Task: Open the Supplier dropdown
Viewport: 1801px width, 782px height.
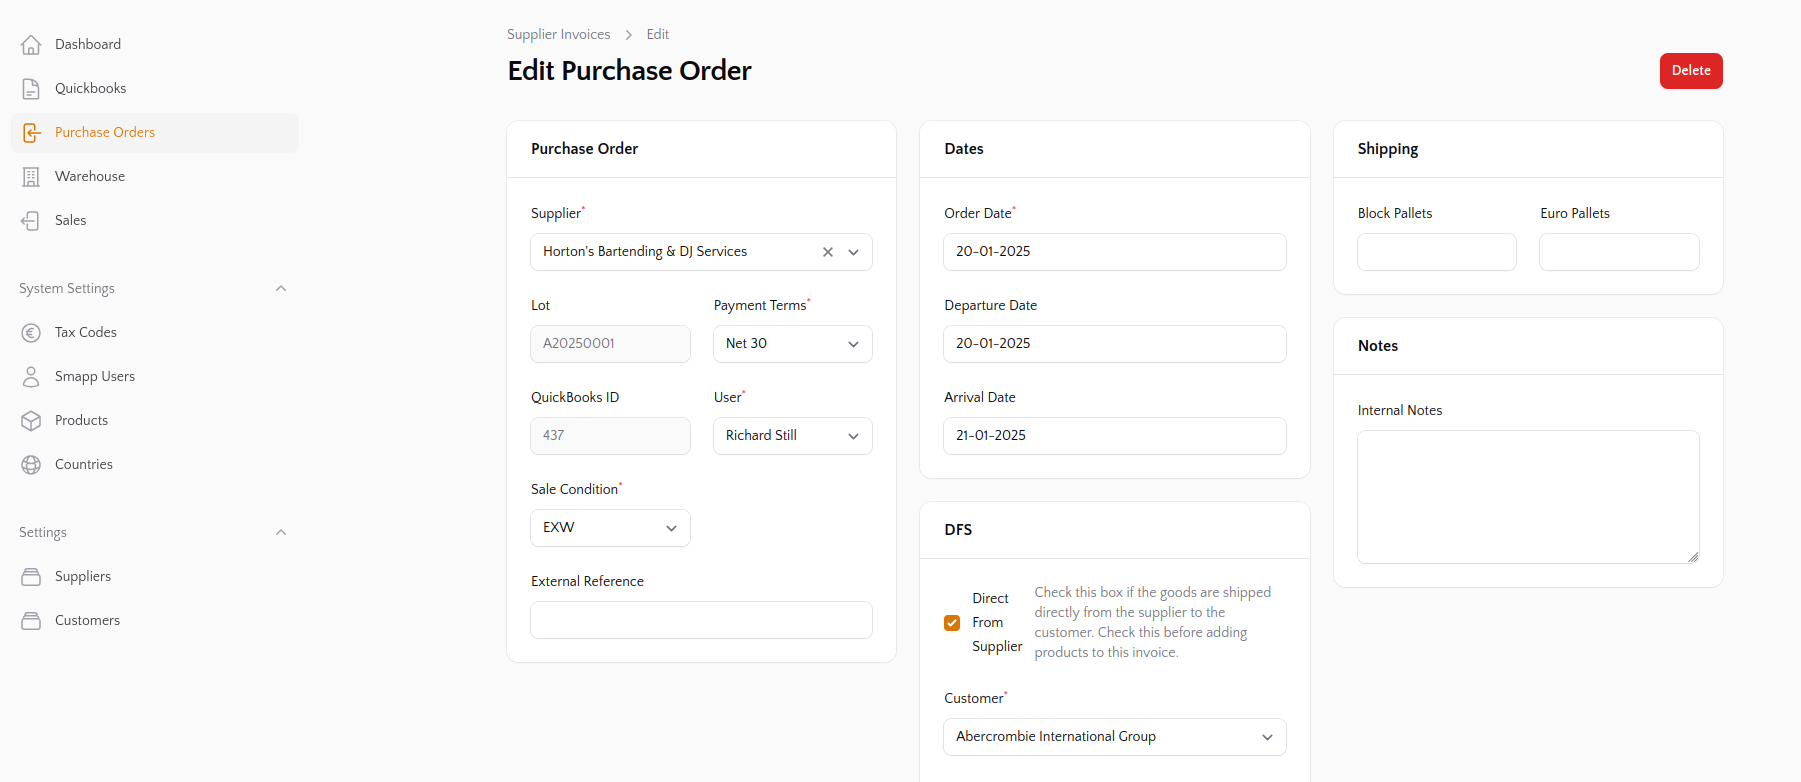Action: point(701,252)
